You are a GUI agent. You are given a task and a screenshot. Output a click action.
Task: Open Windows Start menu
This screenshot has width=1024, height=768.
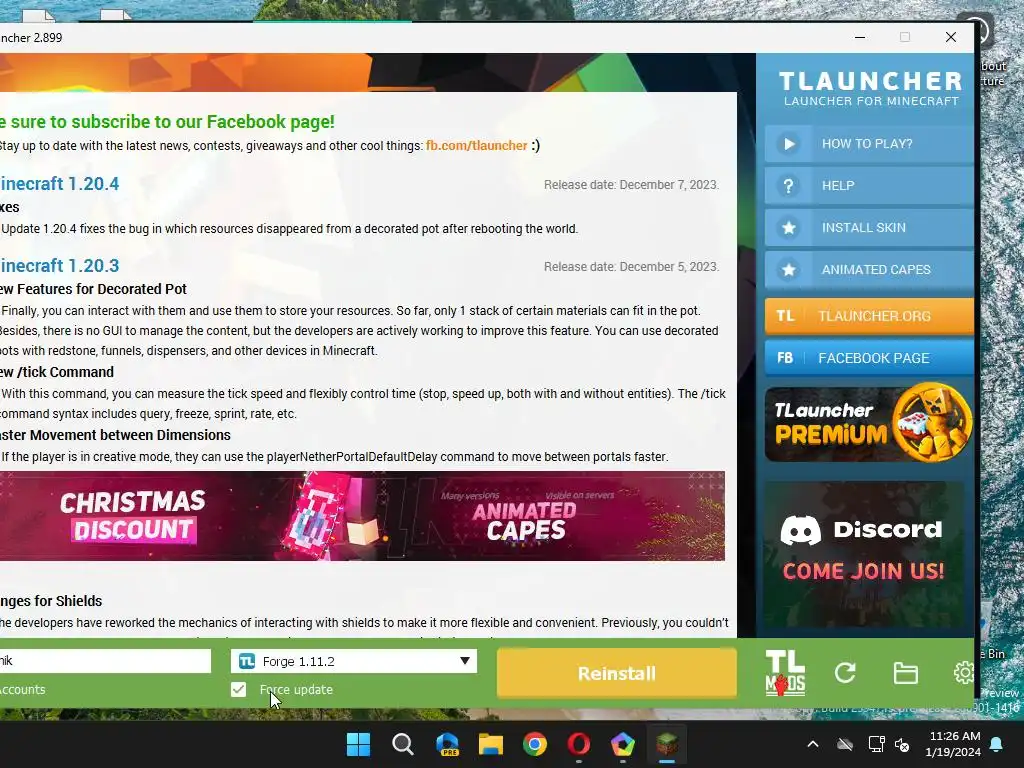[358, 744]
